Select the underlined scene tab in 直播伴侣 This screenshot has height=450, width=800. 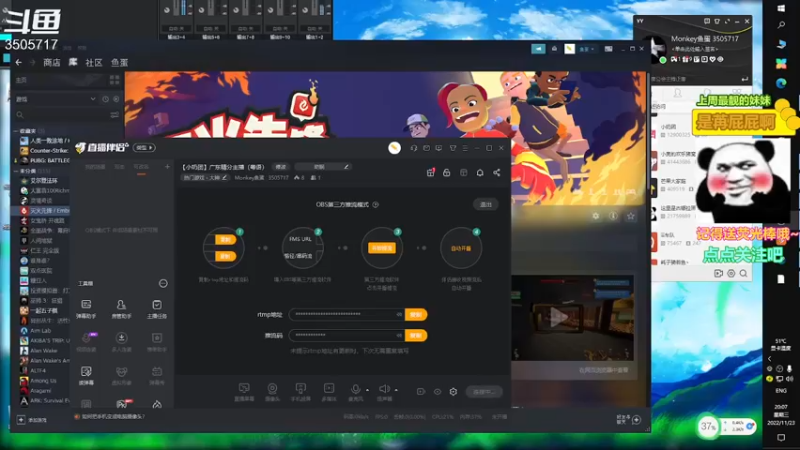coord(141,167)
